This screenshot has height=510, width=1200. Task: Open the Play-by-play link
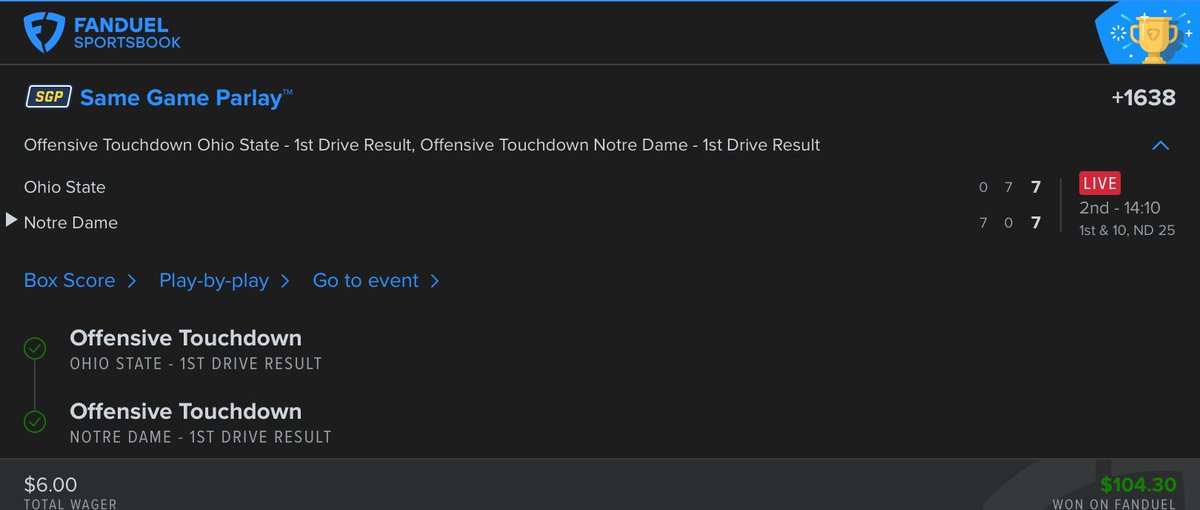pyautogui.click(x=214, y=281)
